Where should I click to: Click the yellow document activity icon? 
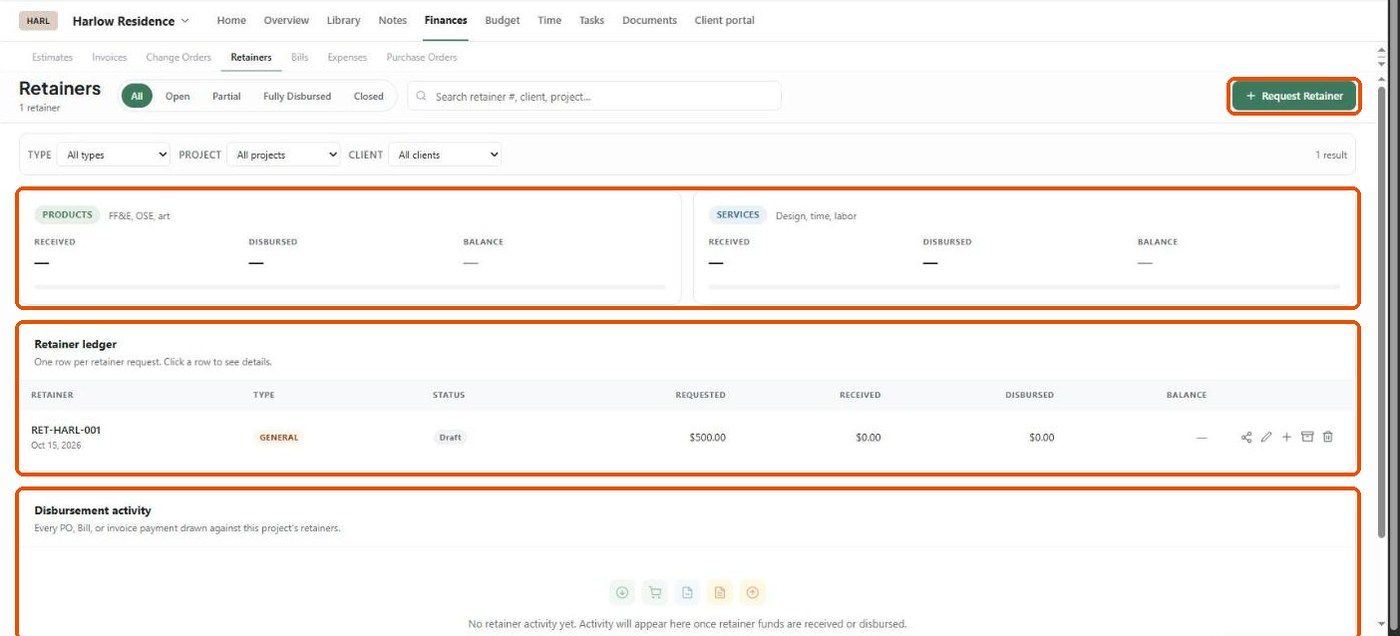click(x=720, y=593)
